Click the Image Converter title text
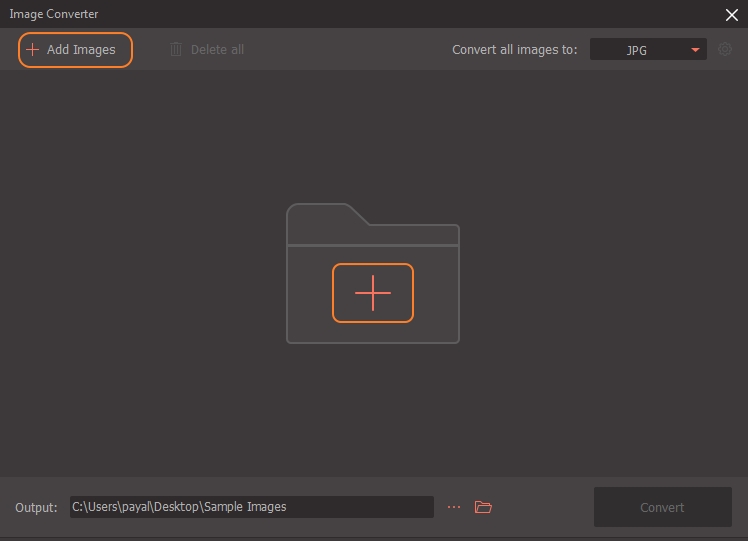748x541 pixels. [x=54, y=14]
